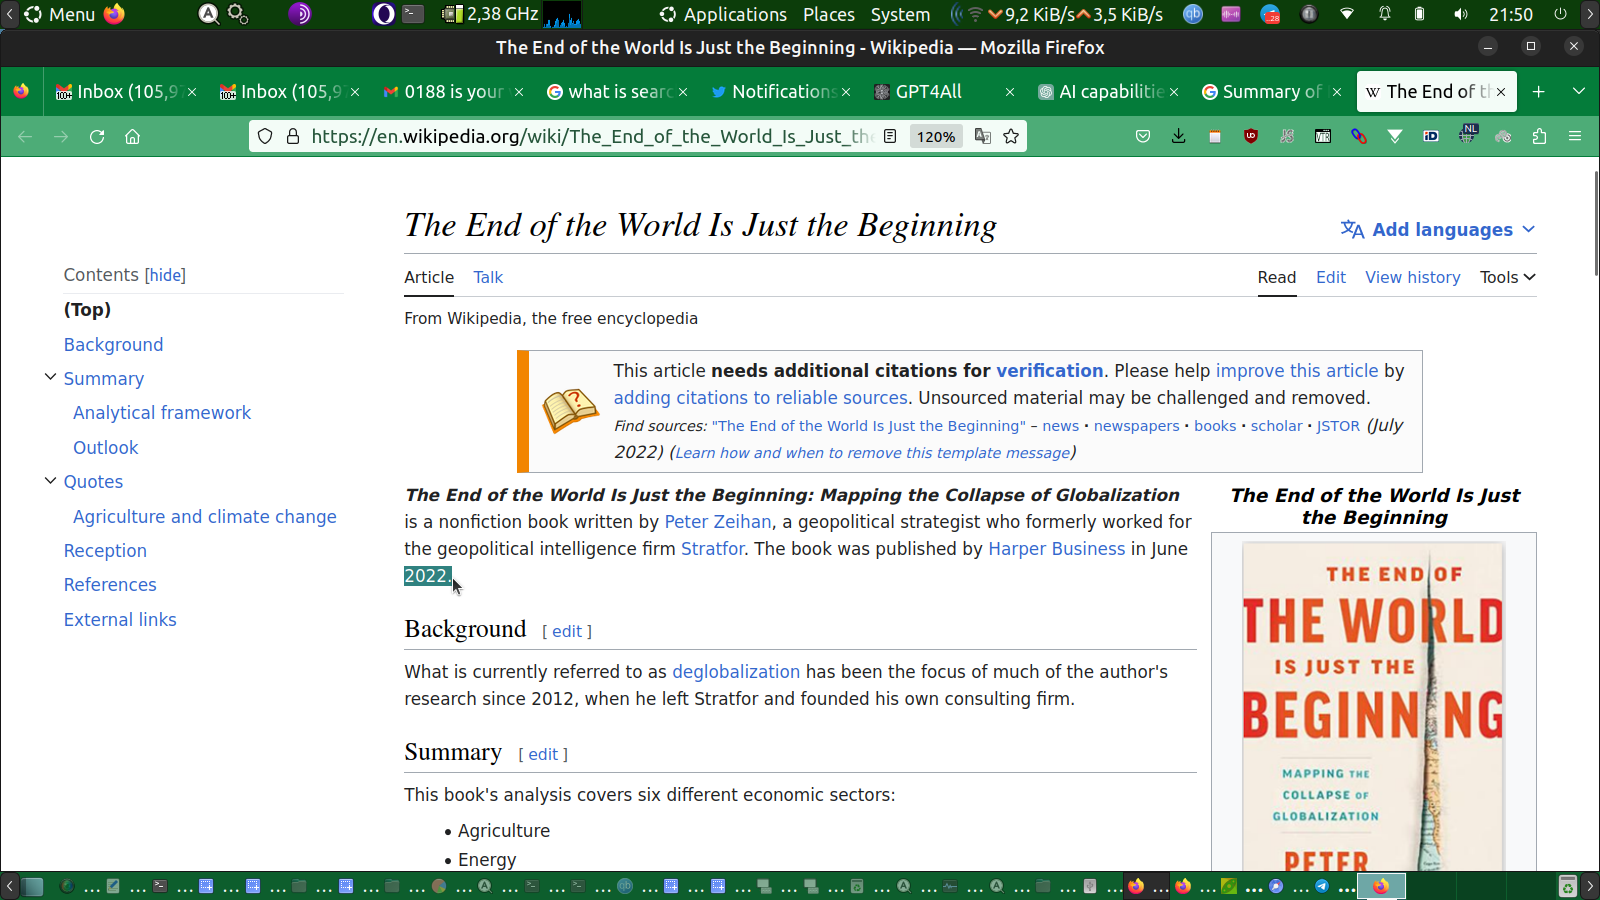Edit the Summary section
The height and width of the screenshot is (900, 1600).
[543, 754]
